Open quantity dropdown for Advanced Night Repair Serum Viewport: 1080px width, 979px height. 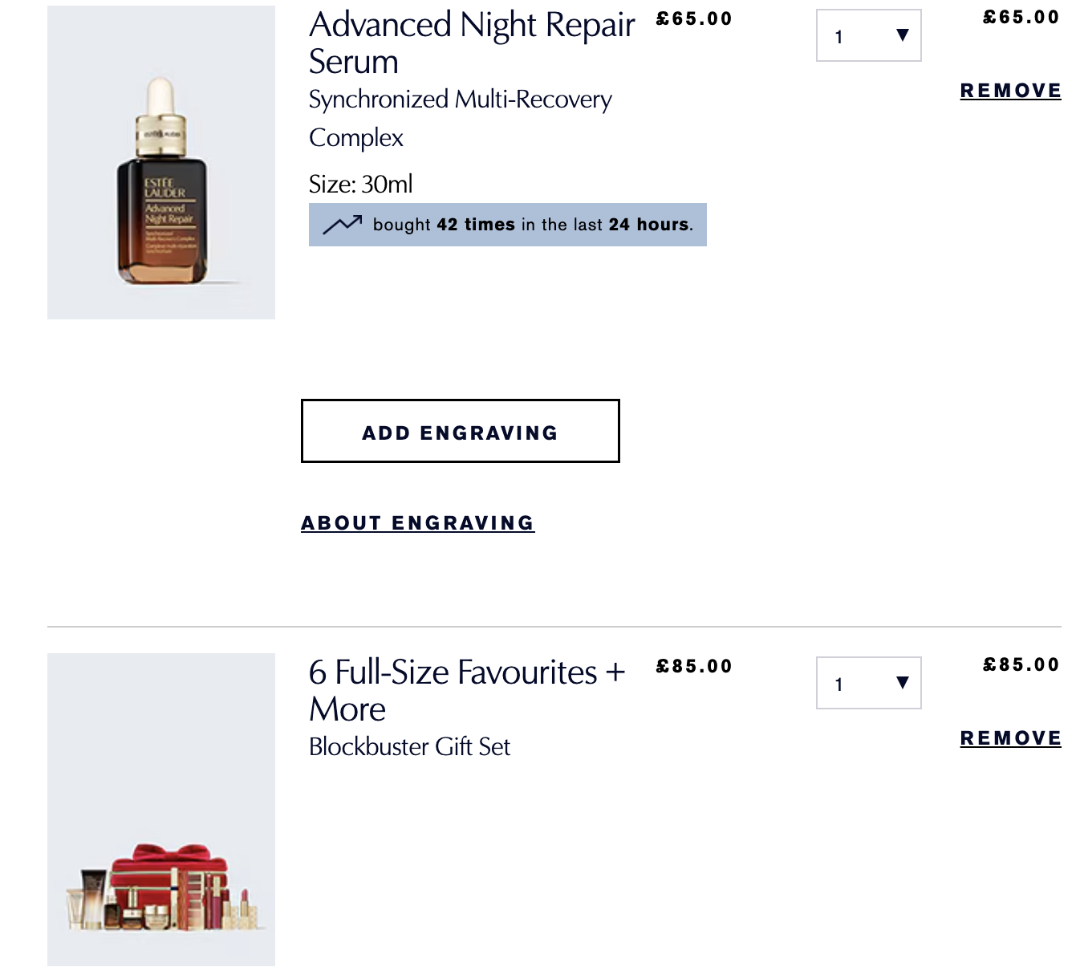[868, 36]
